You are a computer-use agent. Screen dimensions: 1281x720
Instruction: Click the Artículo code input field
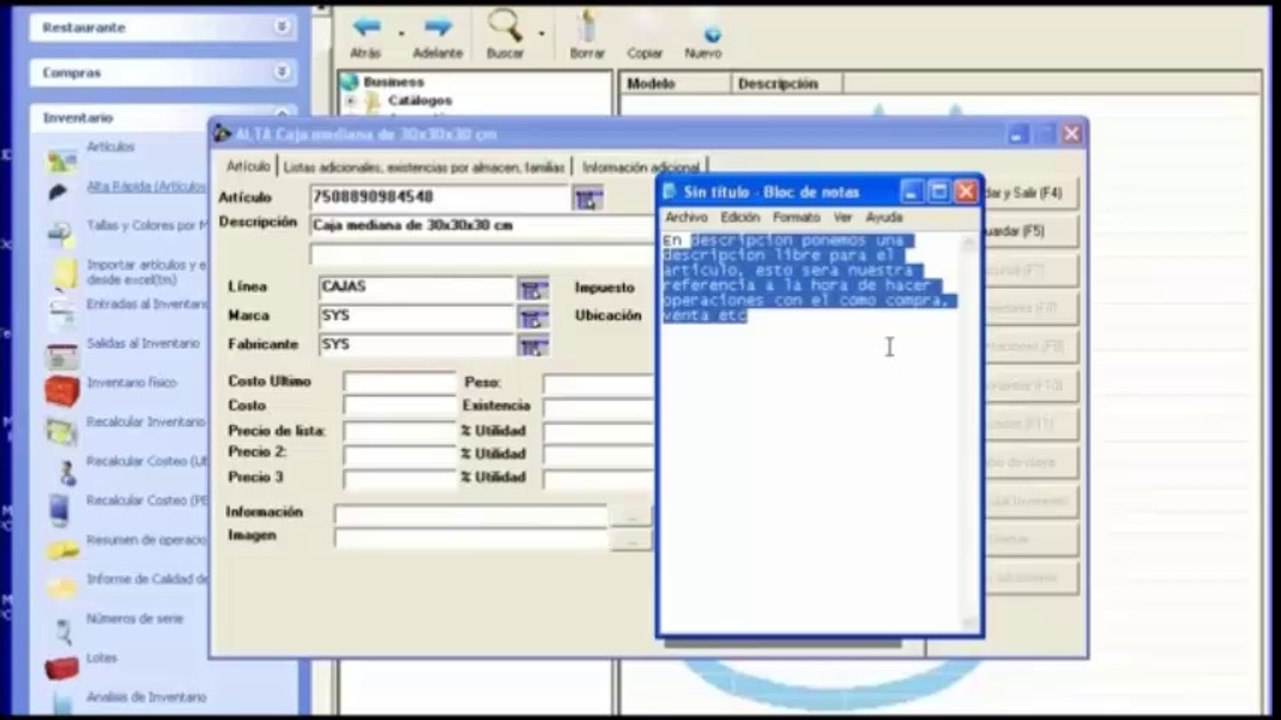point(440,197)
